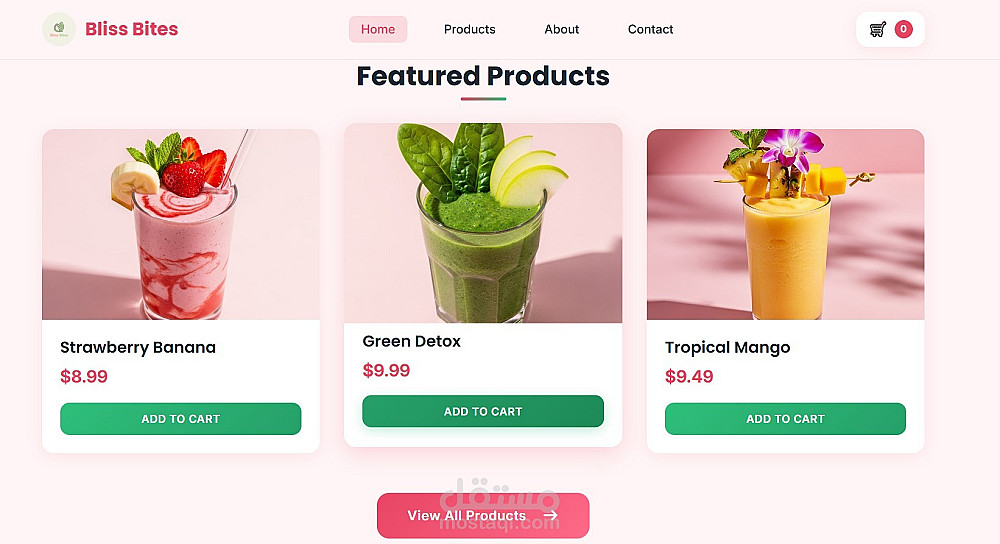Open the Tropical Mango smoothie image

click(785, 224)
